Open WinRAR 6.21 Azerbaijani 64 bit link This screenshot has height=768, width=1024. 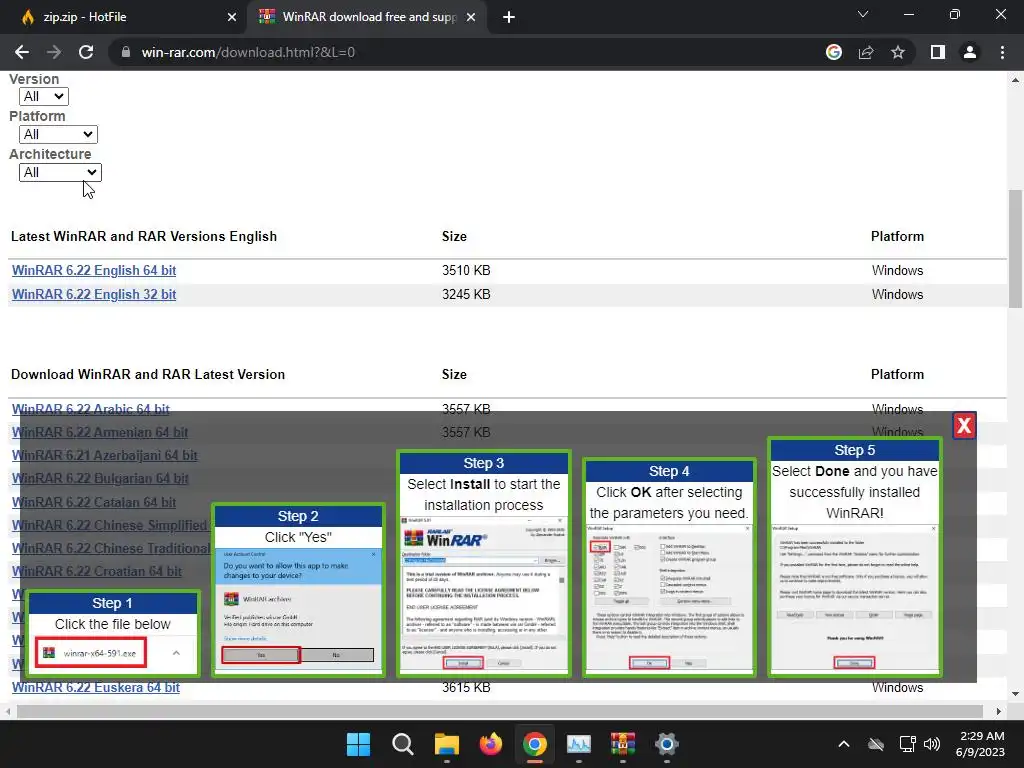[104, 456]
